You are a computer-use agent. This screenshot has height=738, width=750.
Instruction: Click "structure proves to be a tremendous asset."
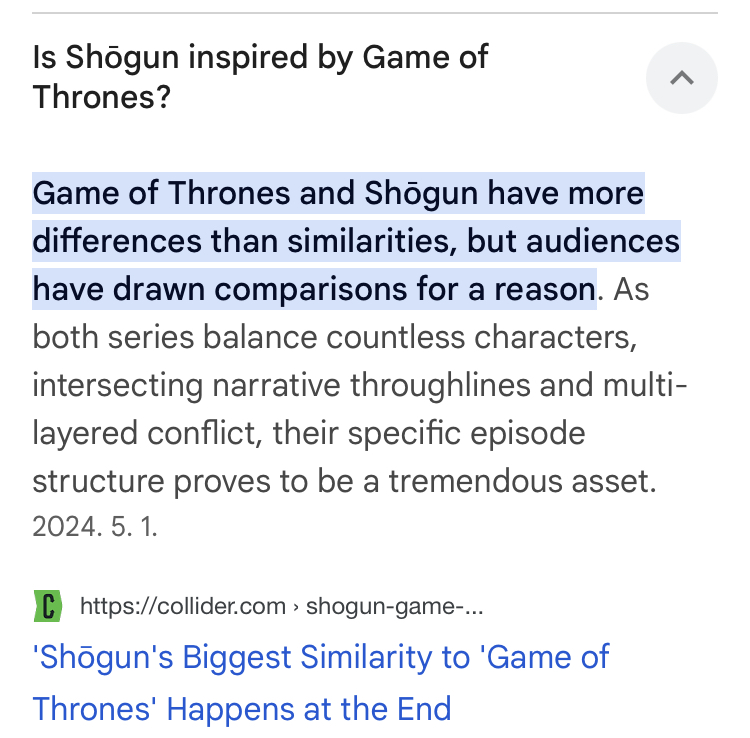[x=344, y=482]
